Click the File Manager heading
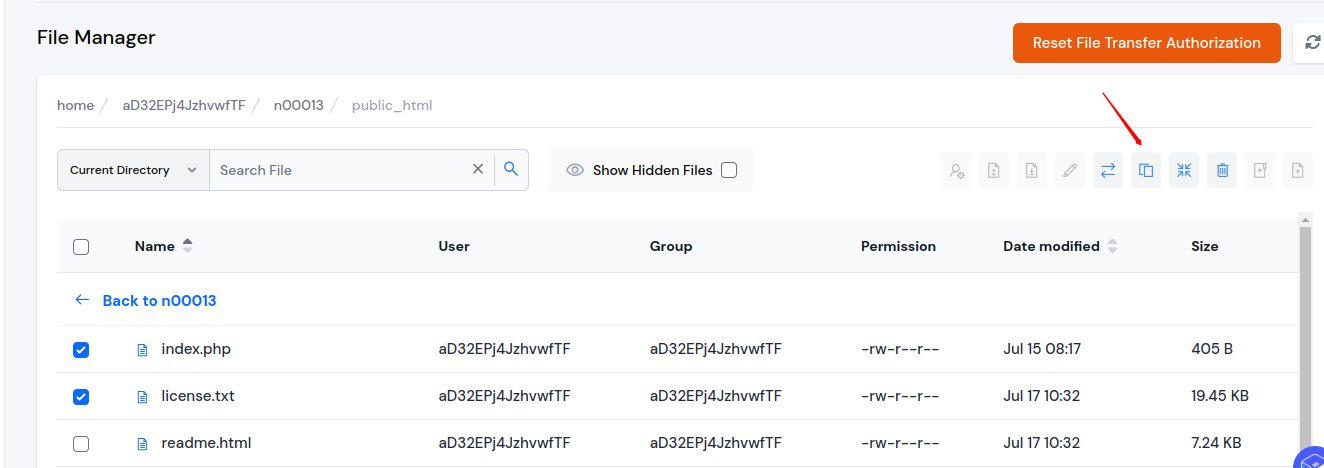Screen dimensions: 1324x468 click(96, 38)
